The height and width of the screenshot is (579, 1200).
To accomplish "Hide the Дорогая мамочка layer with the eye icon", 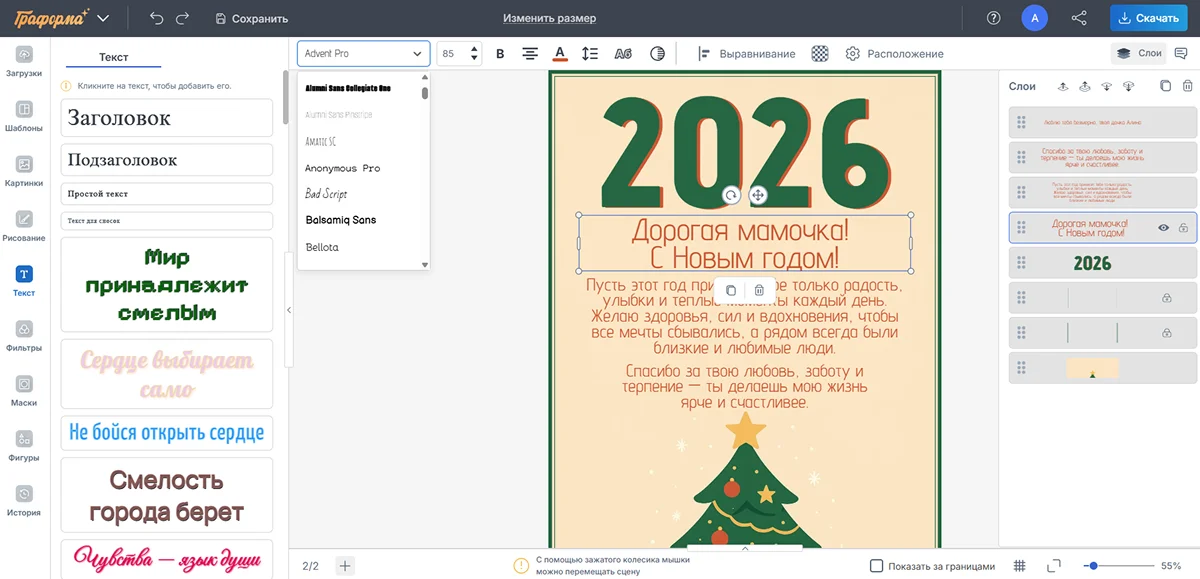I will [x=1163, y=228].
